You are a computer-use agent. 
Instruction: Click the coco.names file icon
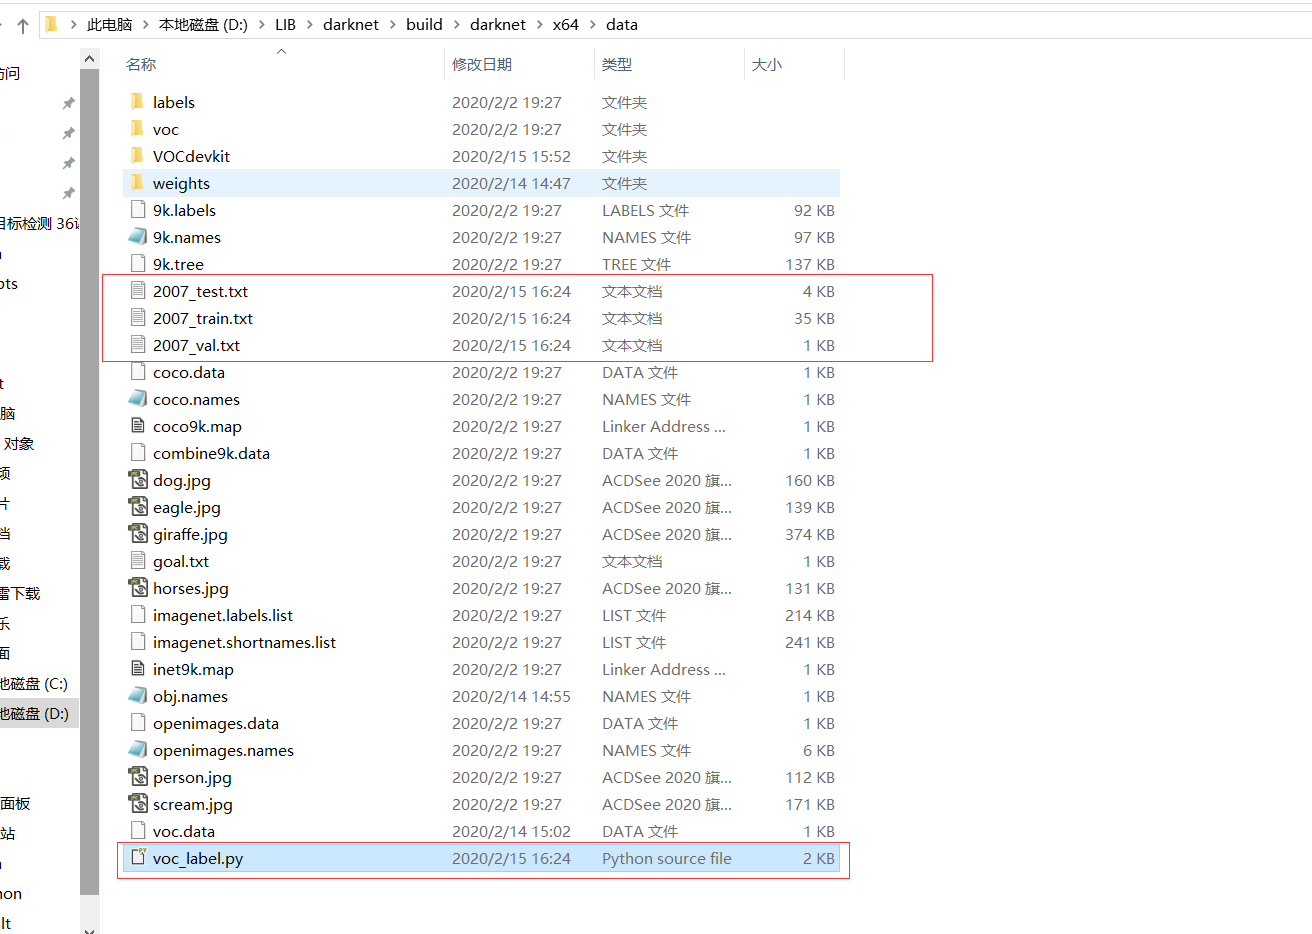[x=138, y=398]
